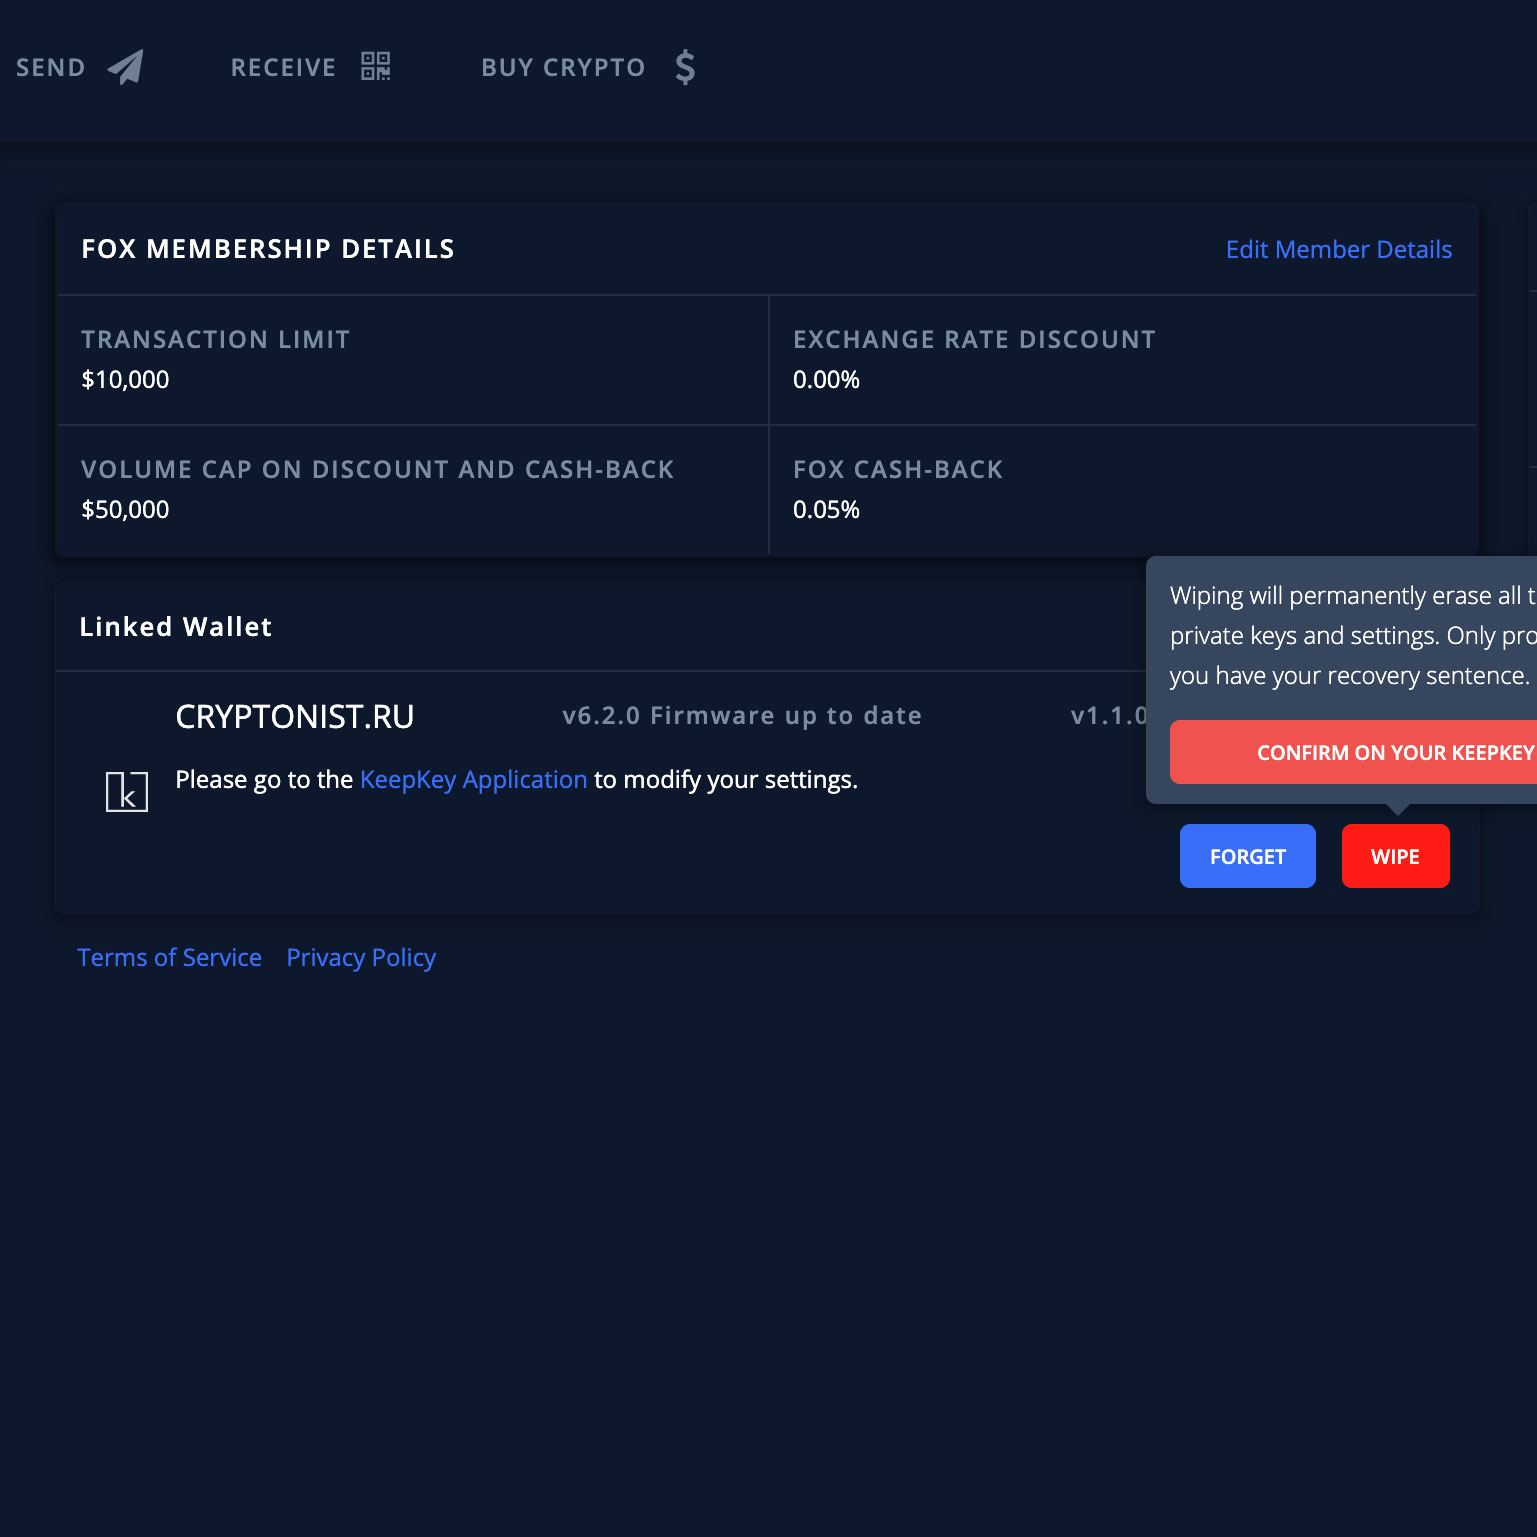Select the $10,000 transaction limit value
The height and width of the screenshot is (1537, 1537).
point(125,380)
